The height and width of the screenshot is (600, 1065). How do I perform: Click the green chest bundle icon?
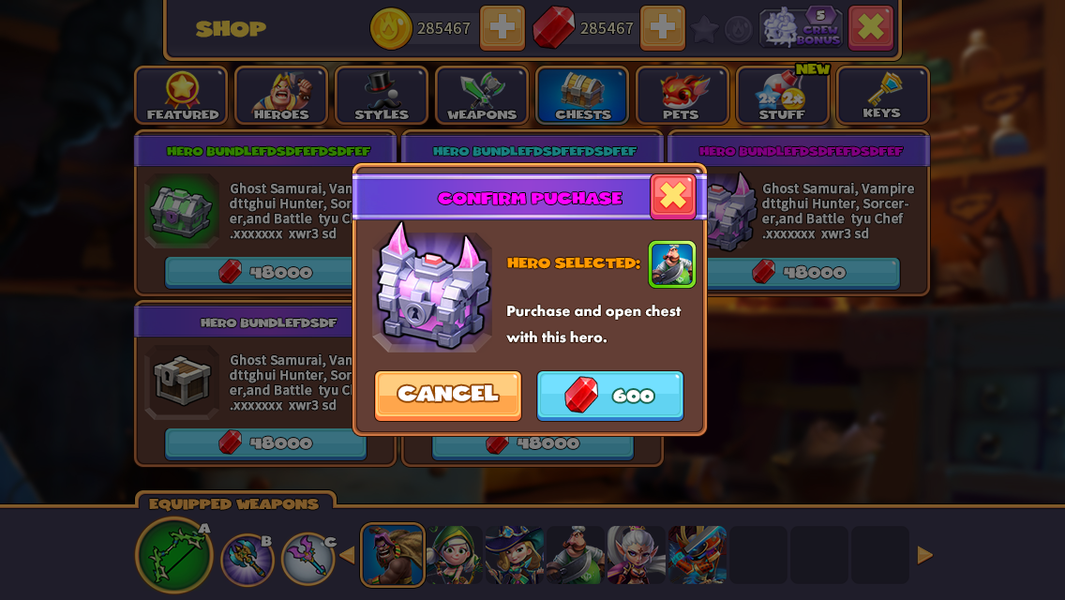(181, 210)
